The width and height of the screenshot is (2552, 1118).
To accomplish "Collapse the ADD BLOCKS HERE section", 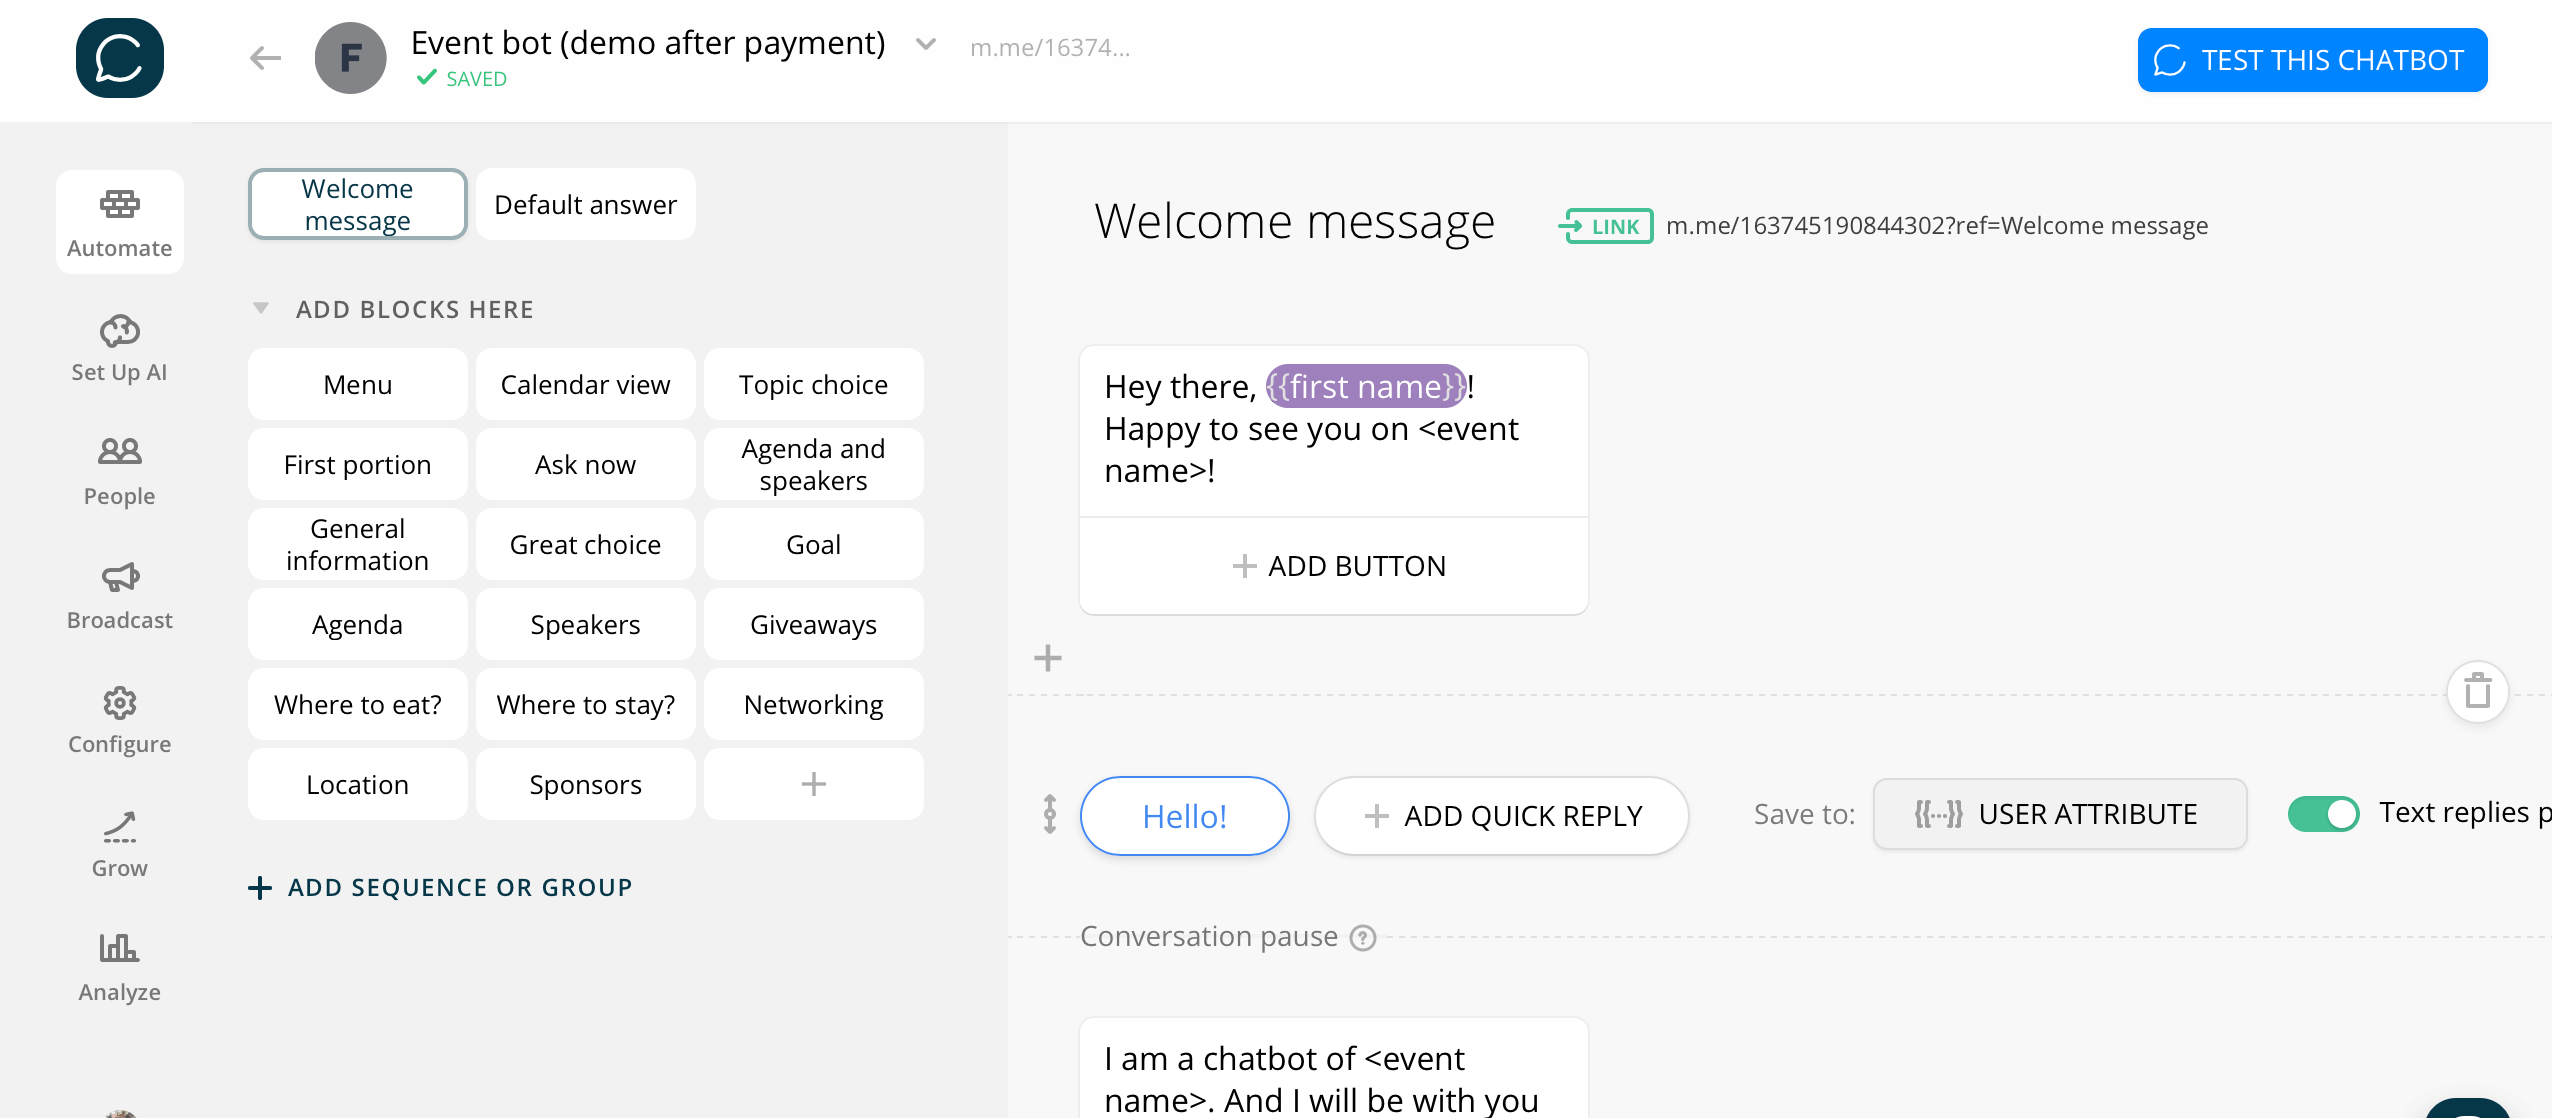I will [261, 307].
